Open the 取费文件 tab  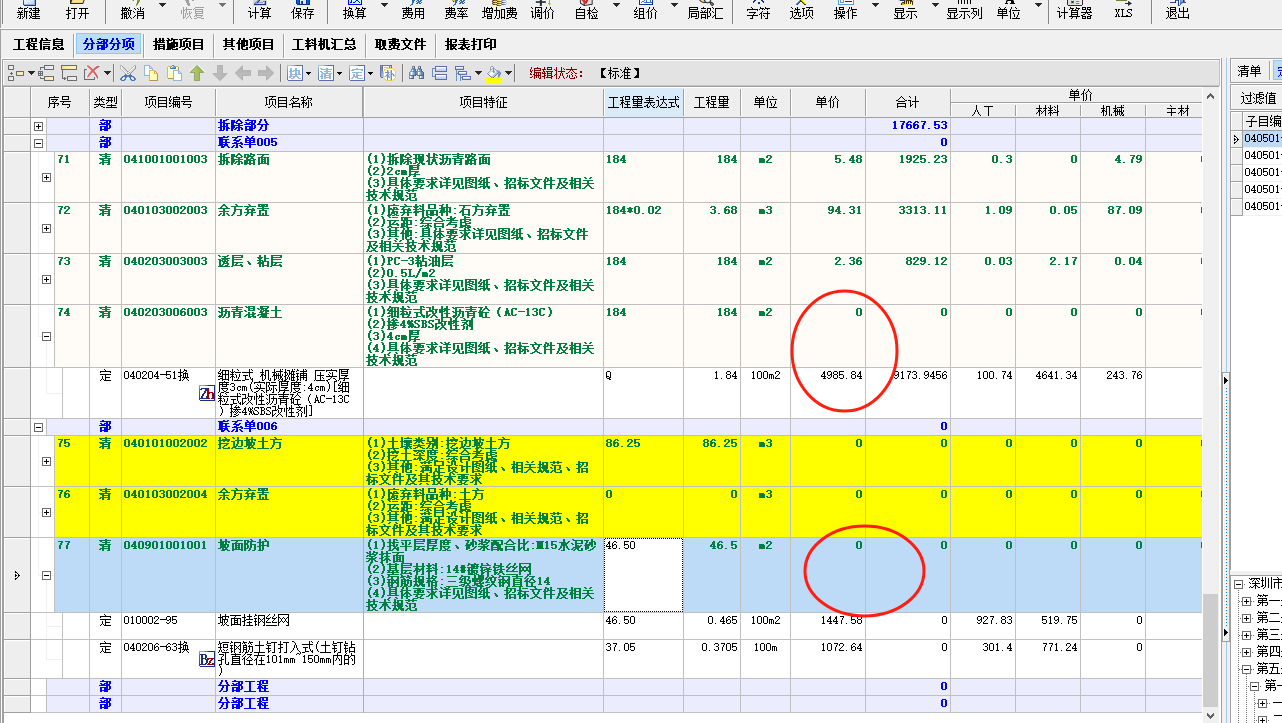[x=400, y=44]
